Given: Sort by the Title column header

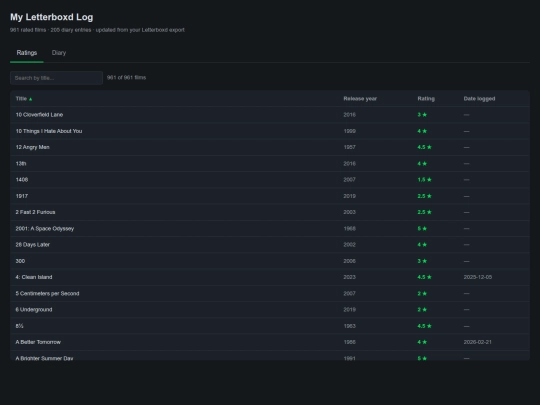Looking at the screenshot, I should point(21,98).
